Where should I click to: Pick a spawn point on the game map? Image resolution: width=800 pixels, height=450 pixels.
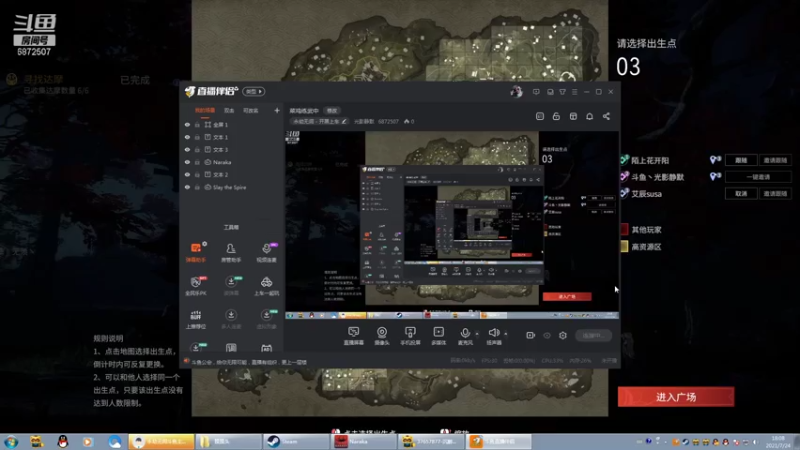[399, 41]
